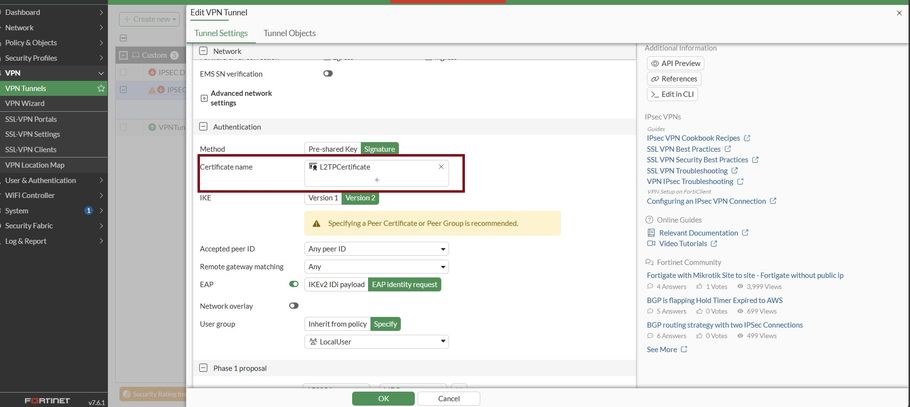
Task: Select Specify user group option
Action: (x=385, y=324)
